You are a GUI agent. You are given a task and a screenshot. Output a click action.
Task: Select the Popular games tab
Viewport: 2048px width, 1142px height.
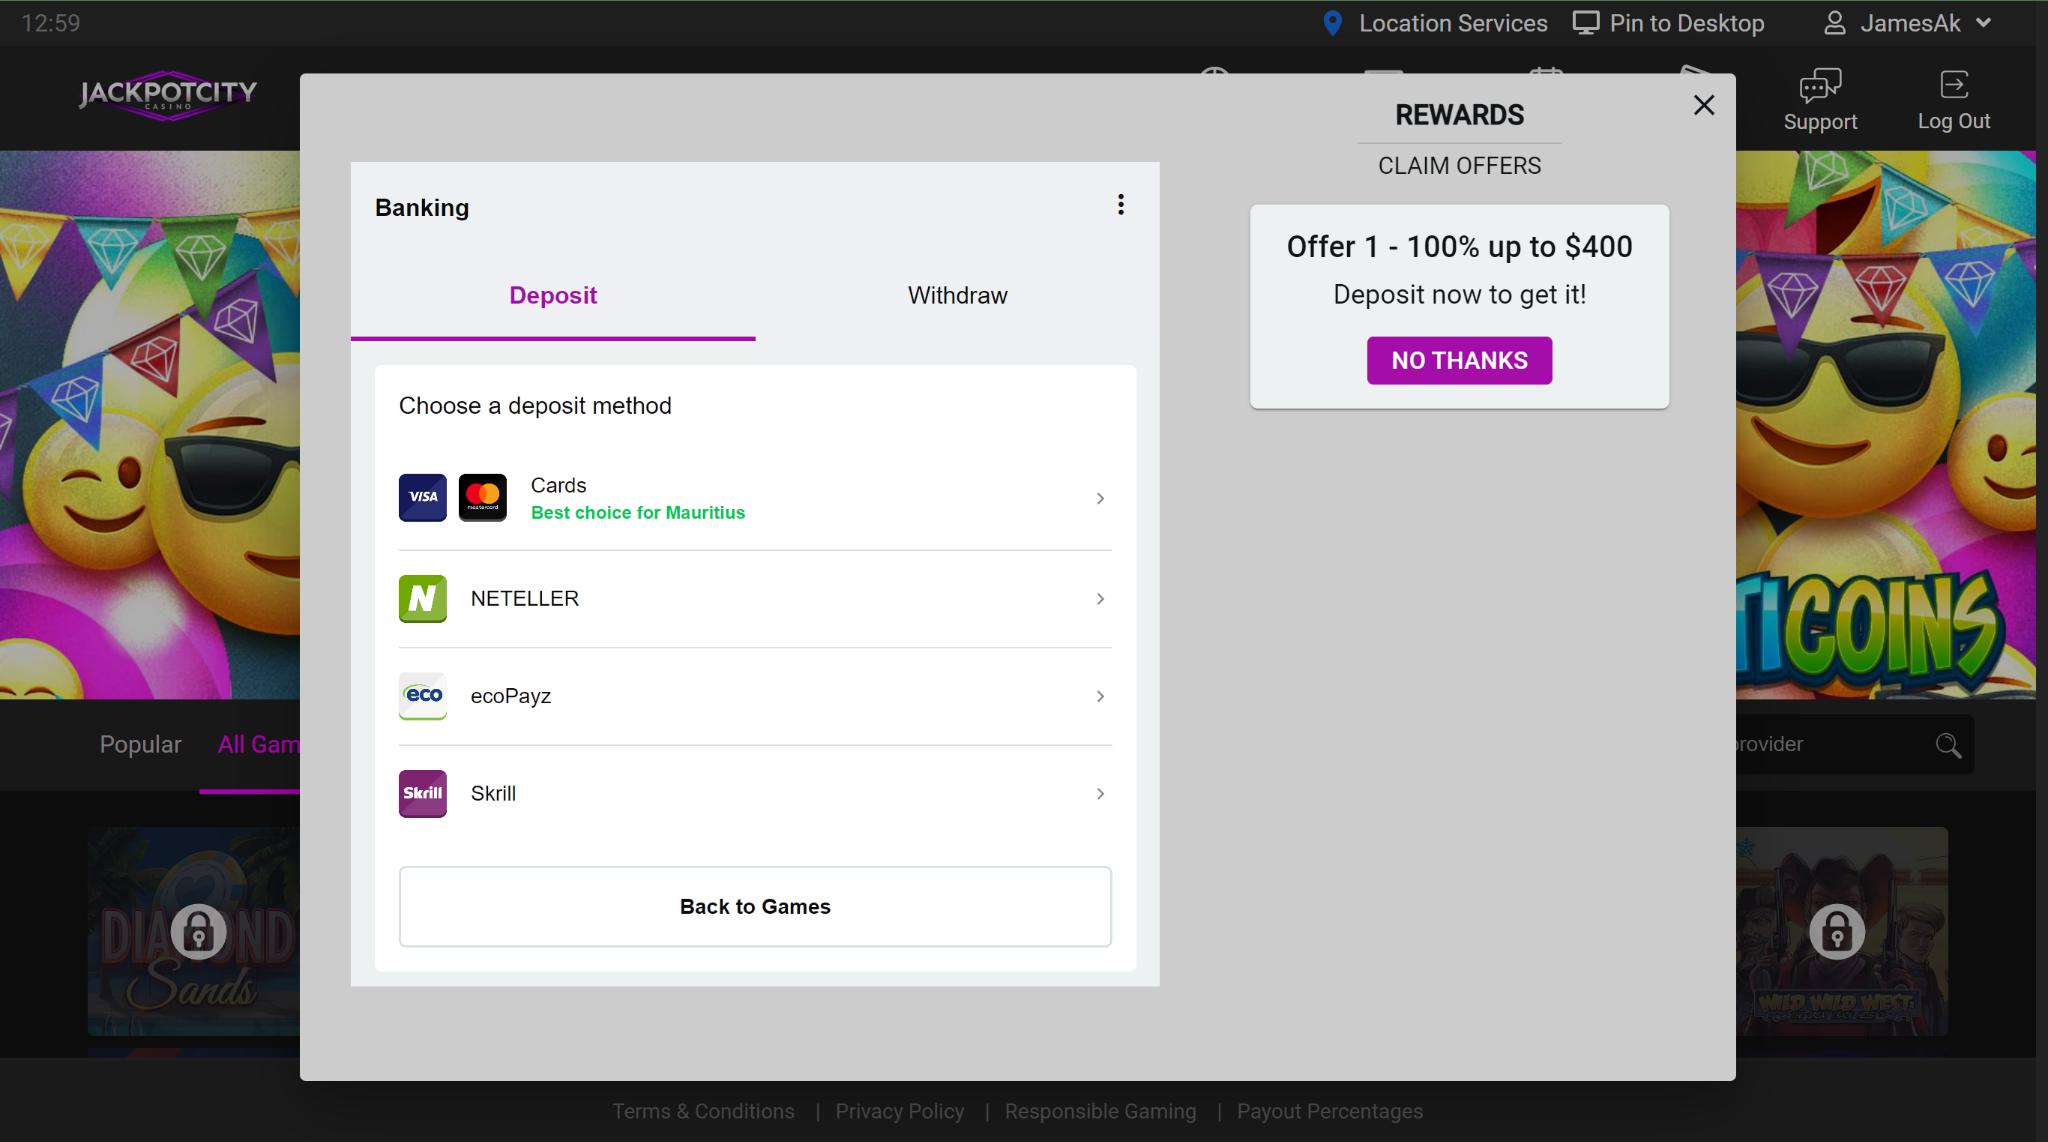(x=140, y=744)
